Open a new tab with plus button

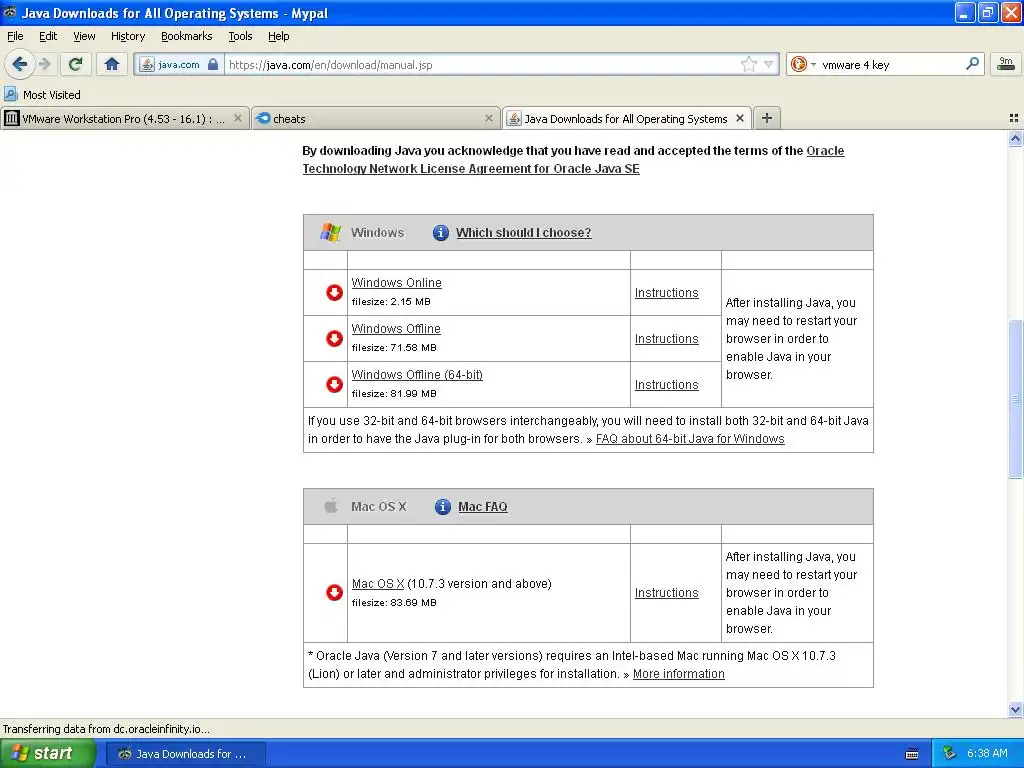(x=767, y=118)
